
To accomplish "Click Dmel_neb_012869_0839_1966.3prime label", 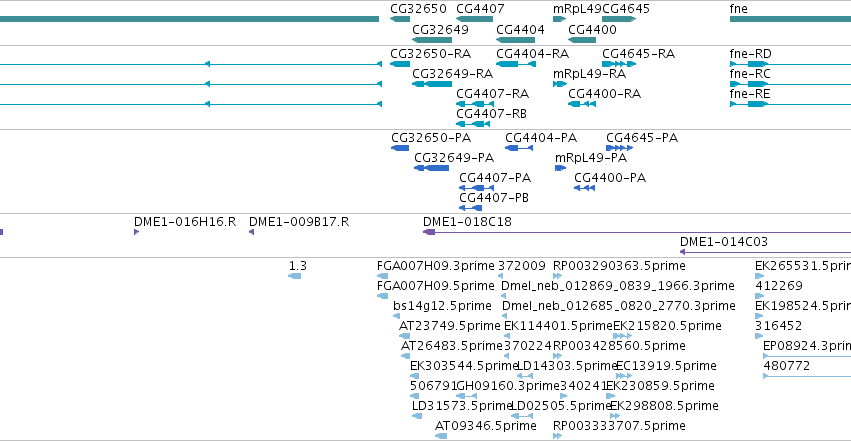I will pos(618,286).
